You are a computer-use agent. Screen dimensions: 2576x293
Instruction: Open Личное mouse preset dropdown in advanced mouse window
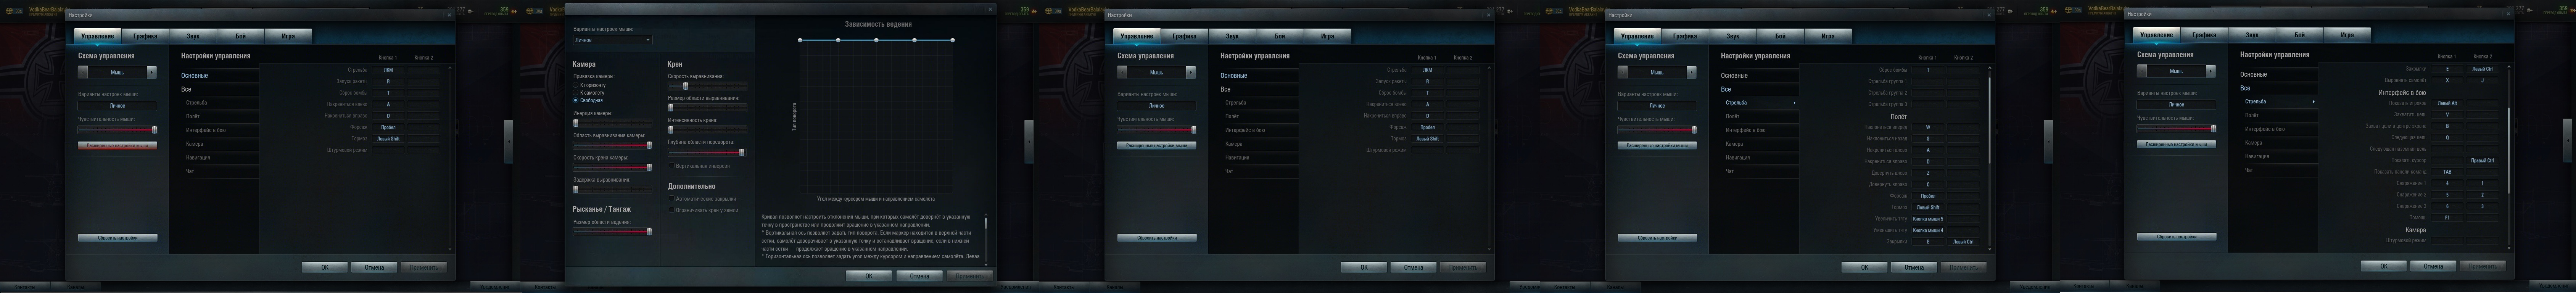[612, 40]
